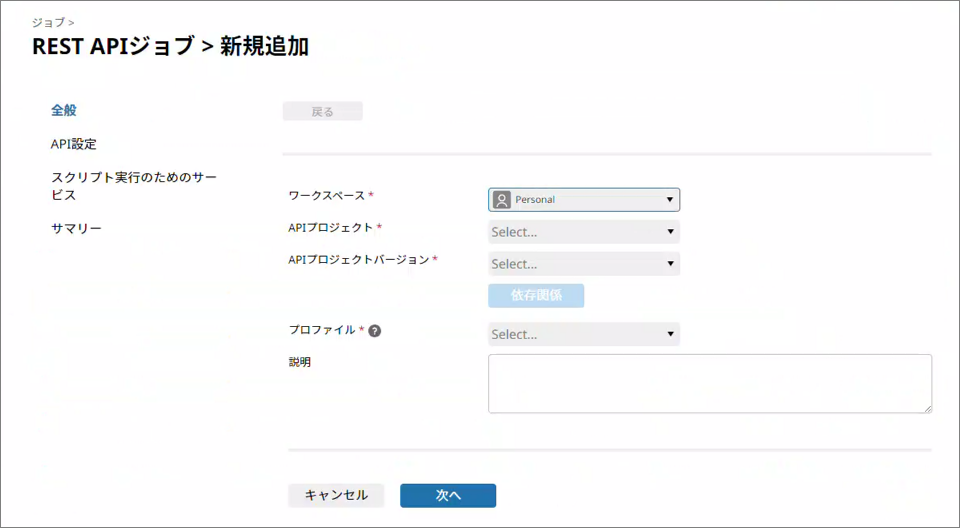The height and width of the screenshot is (528, 960).
Task: Click the arrow of the プロファイル dropdown
Action: coord(669,335)
